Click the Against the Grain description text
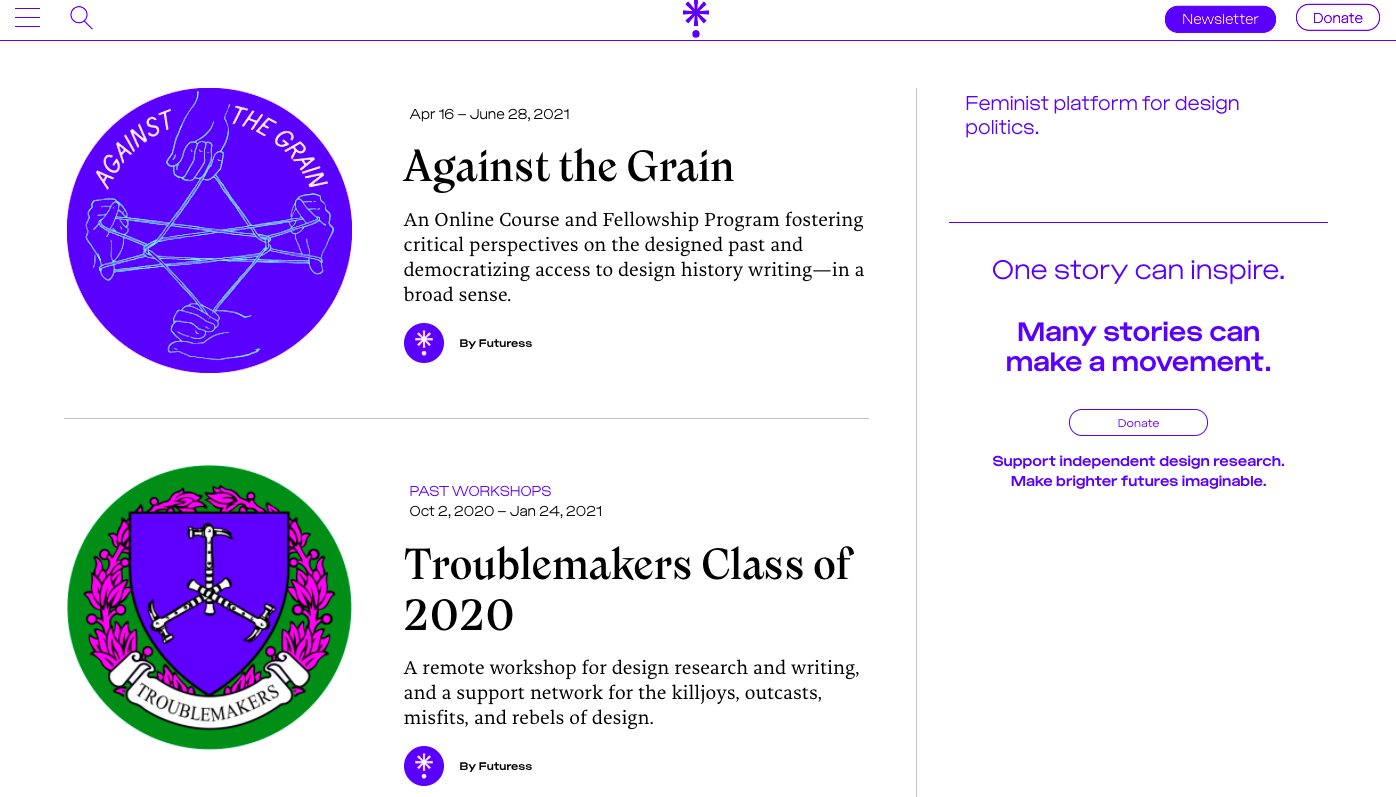The image size is (1396, 797). (x=633, y=257)
